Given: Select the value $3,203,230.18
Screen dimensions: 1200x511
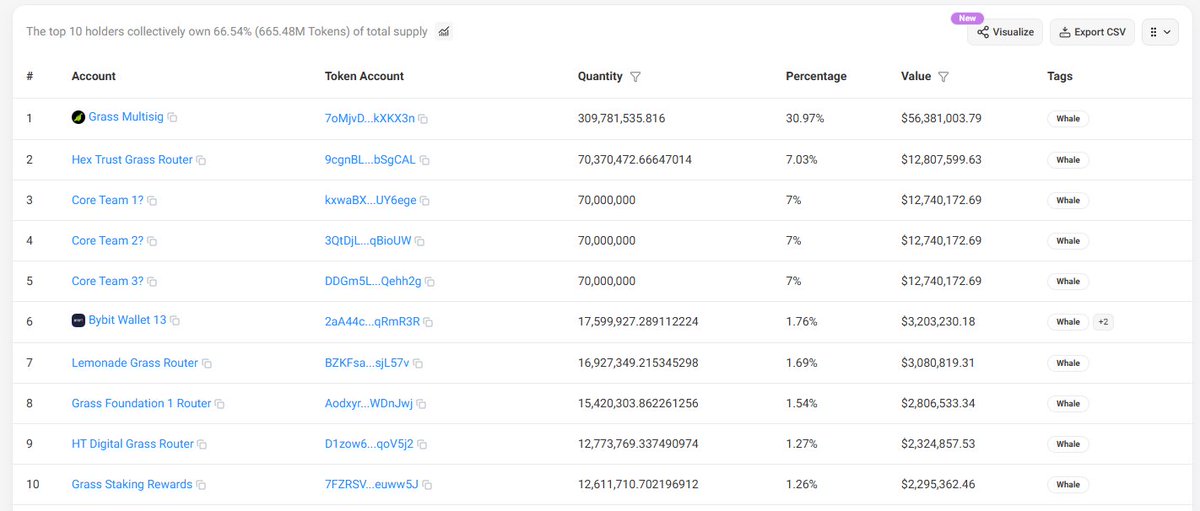Looking at the screenshot, I should pyautogui.click(x=938, y=322).
